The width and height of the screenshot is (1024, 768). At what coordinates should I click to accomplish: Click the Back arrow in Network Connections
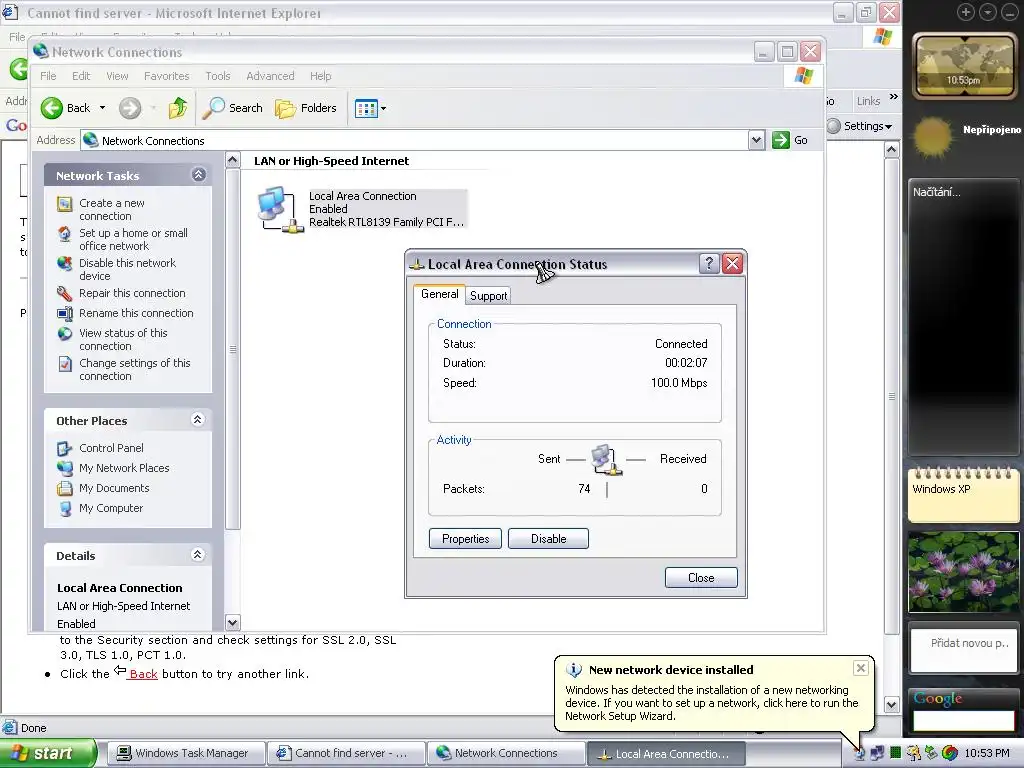pyautogui.click(x=52, y=108)
